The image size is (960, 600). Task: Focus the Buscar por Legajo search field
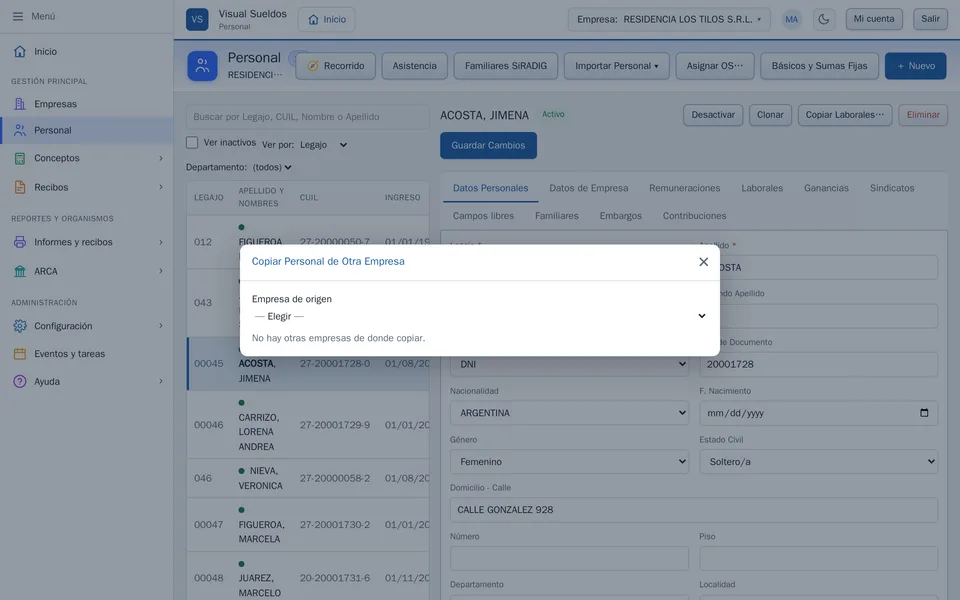point(307,117)
